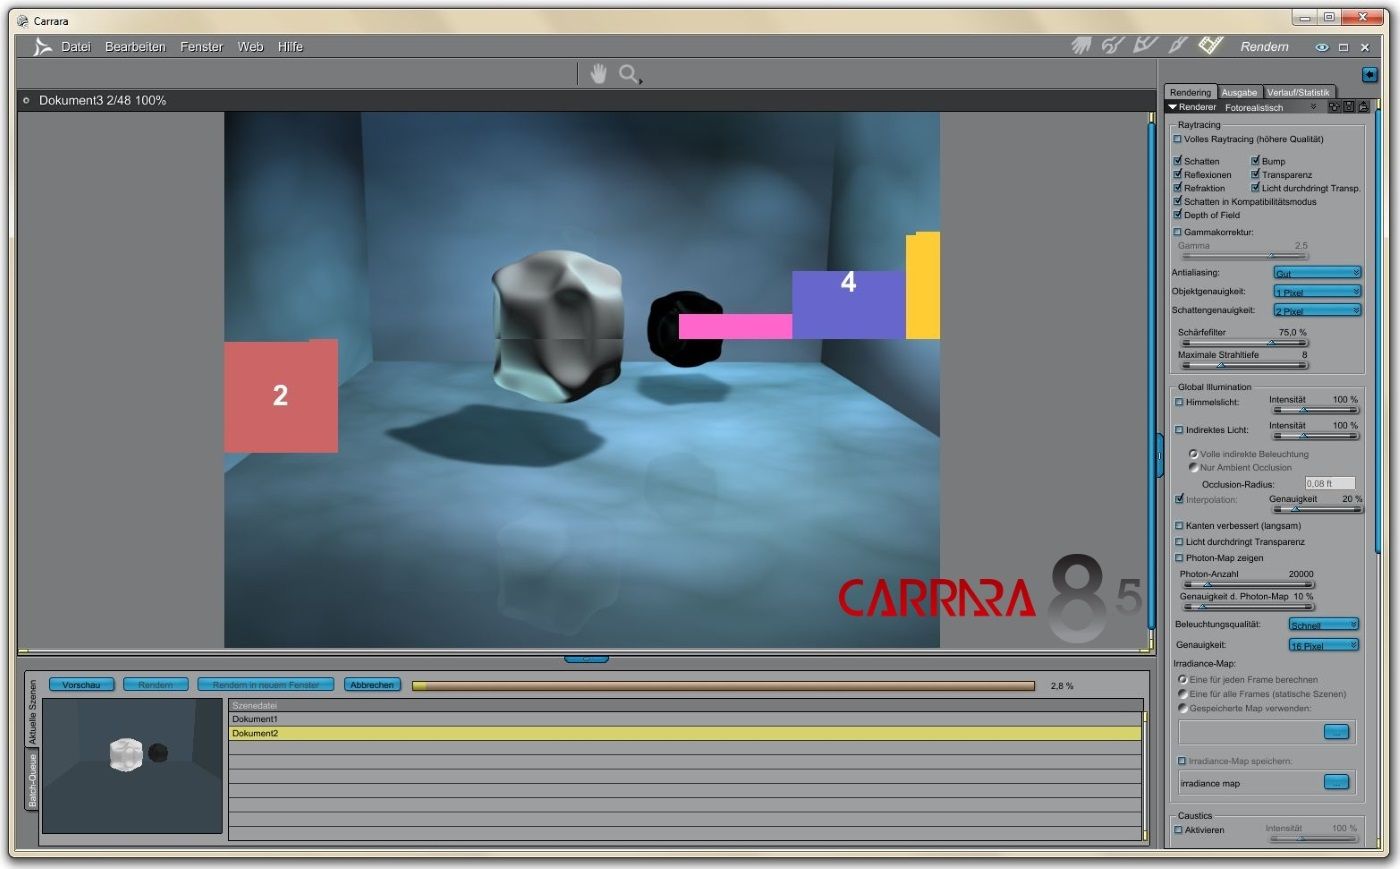The height and width of the screenshot is (869, 1400).
Task: Enable Volles Raytracing checkbox
Action: pos(1178,139)
